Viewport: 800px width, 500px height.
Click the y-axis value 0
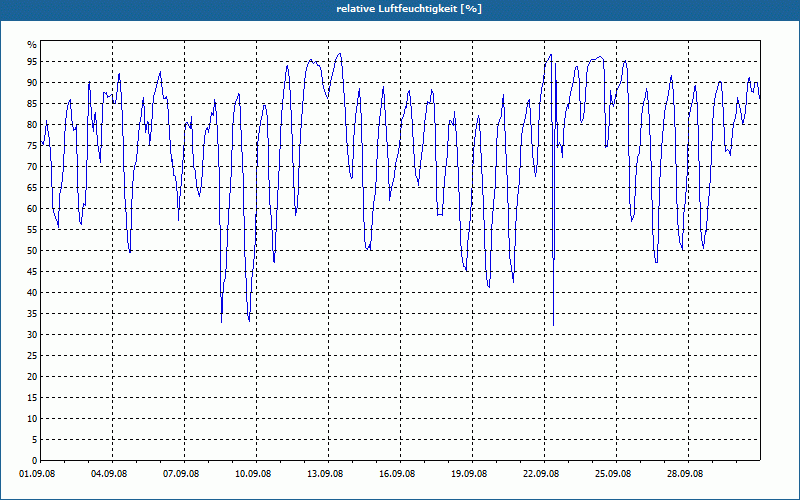35,461
